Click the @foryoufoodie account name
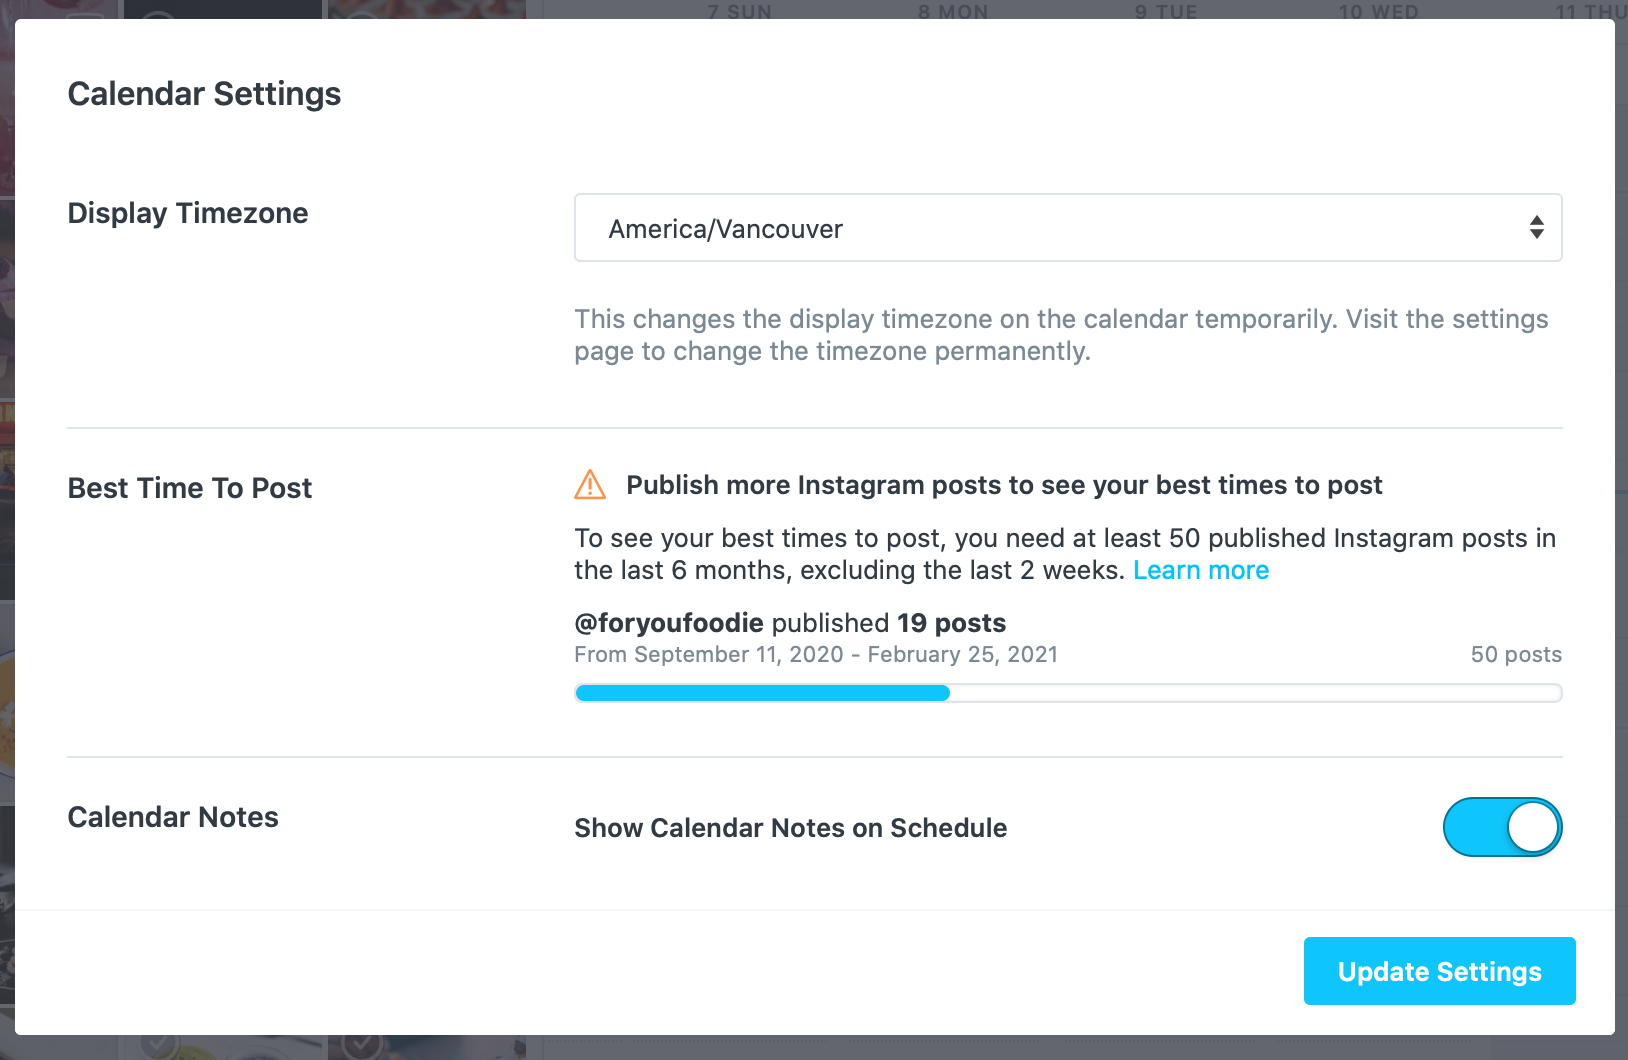The image size is (1628, 1060). [669, 623]
